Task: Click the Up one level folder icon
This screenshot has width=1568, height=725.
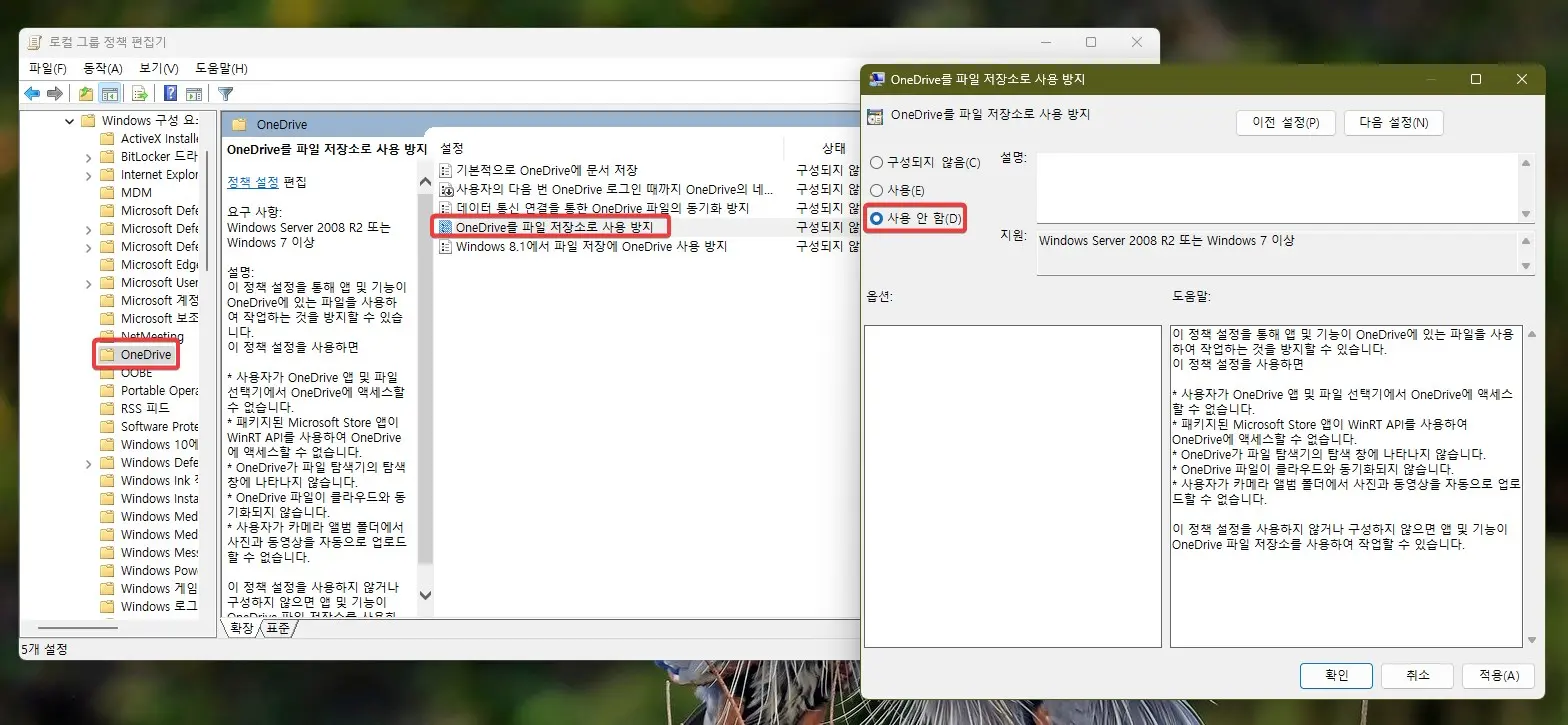Action: click(x=86, y=94)
